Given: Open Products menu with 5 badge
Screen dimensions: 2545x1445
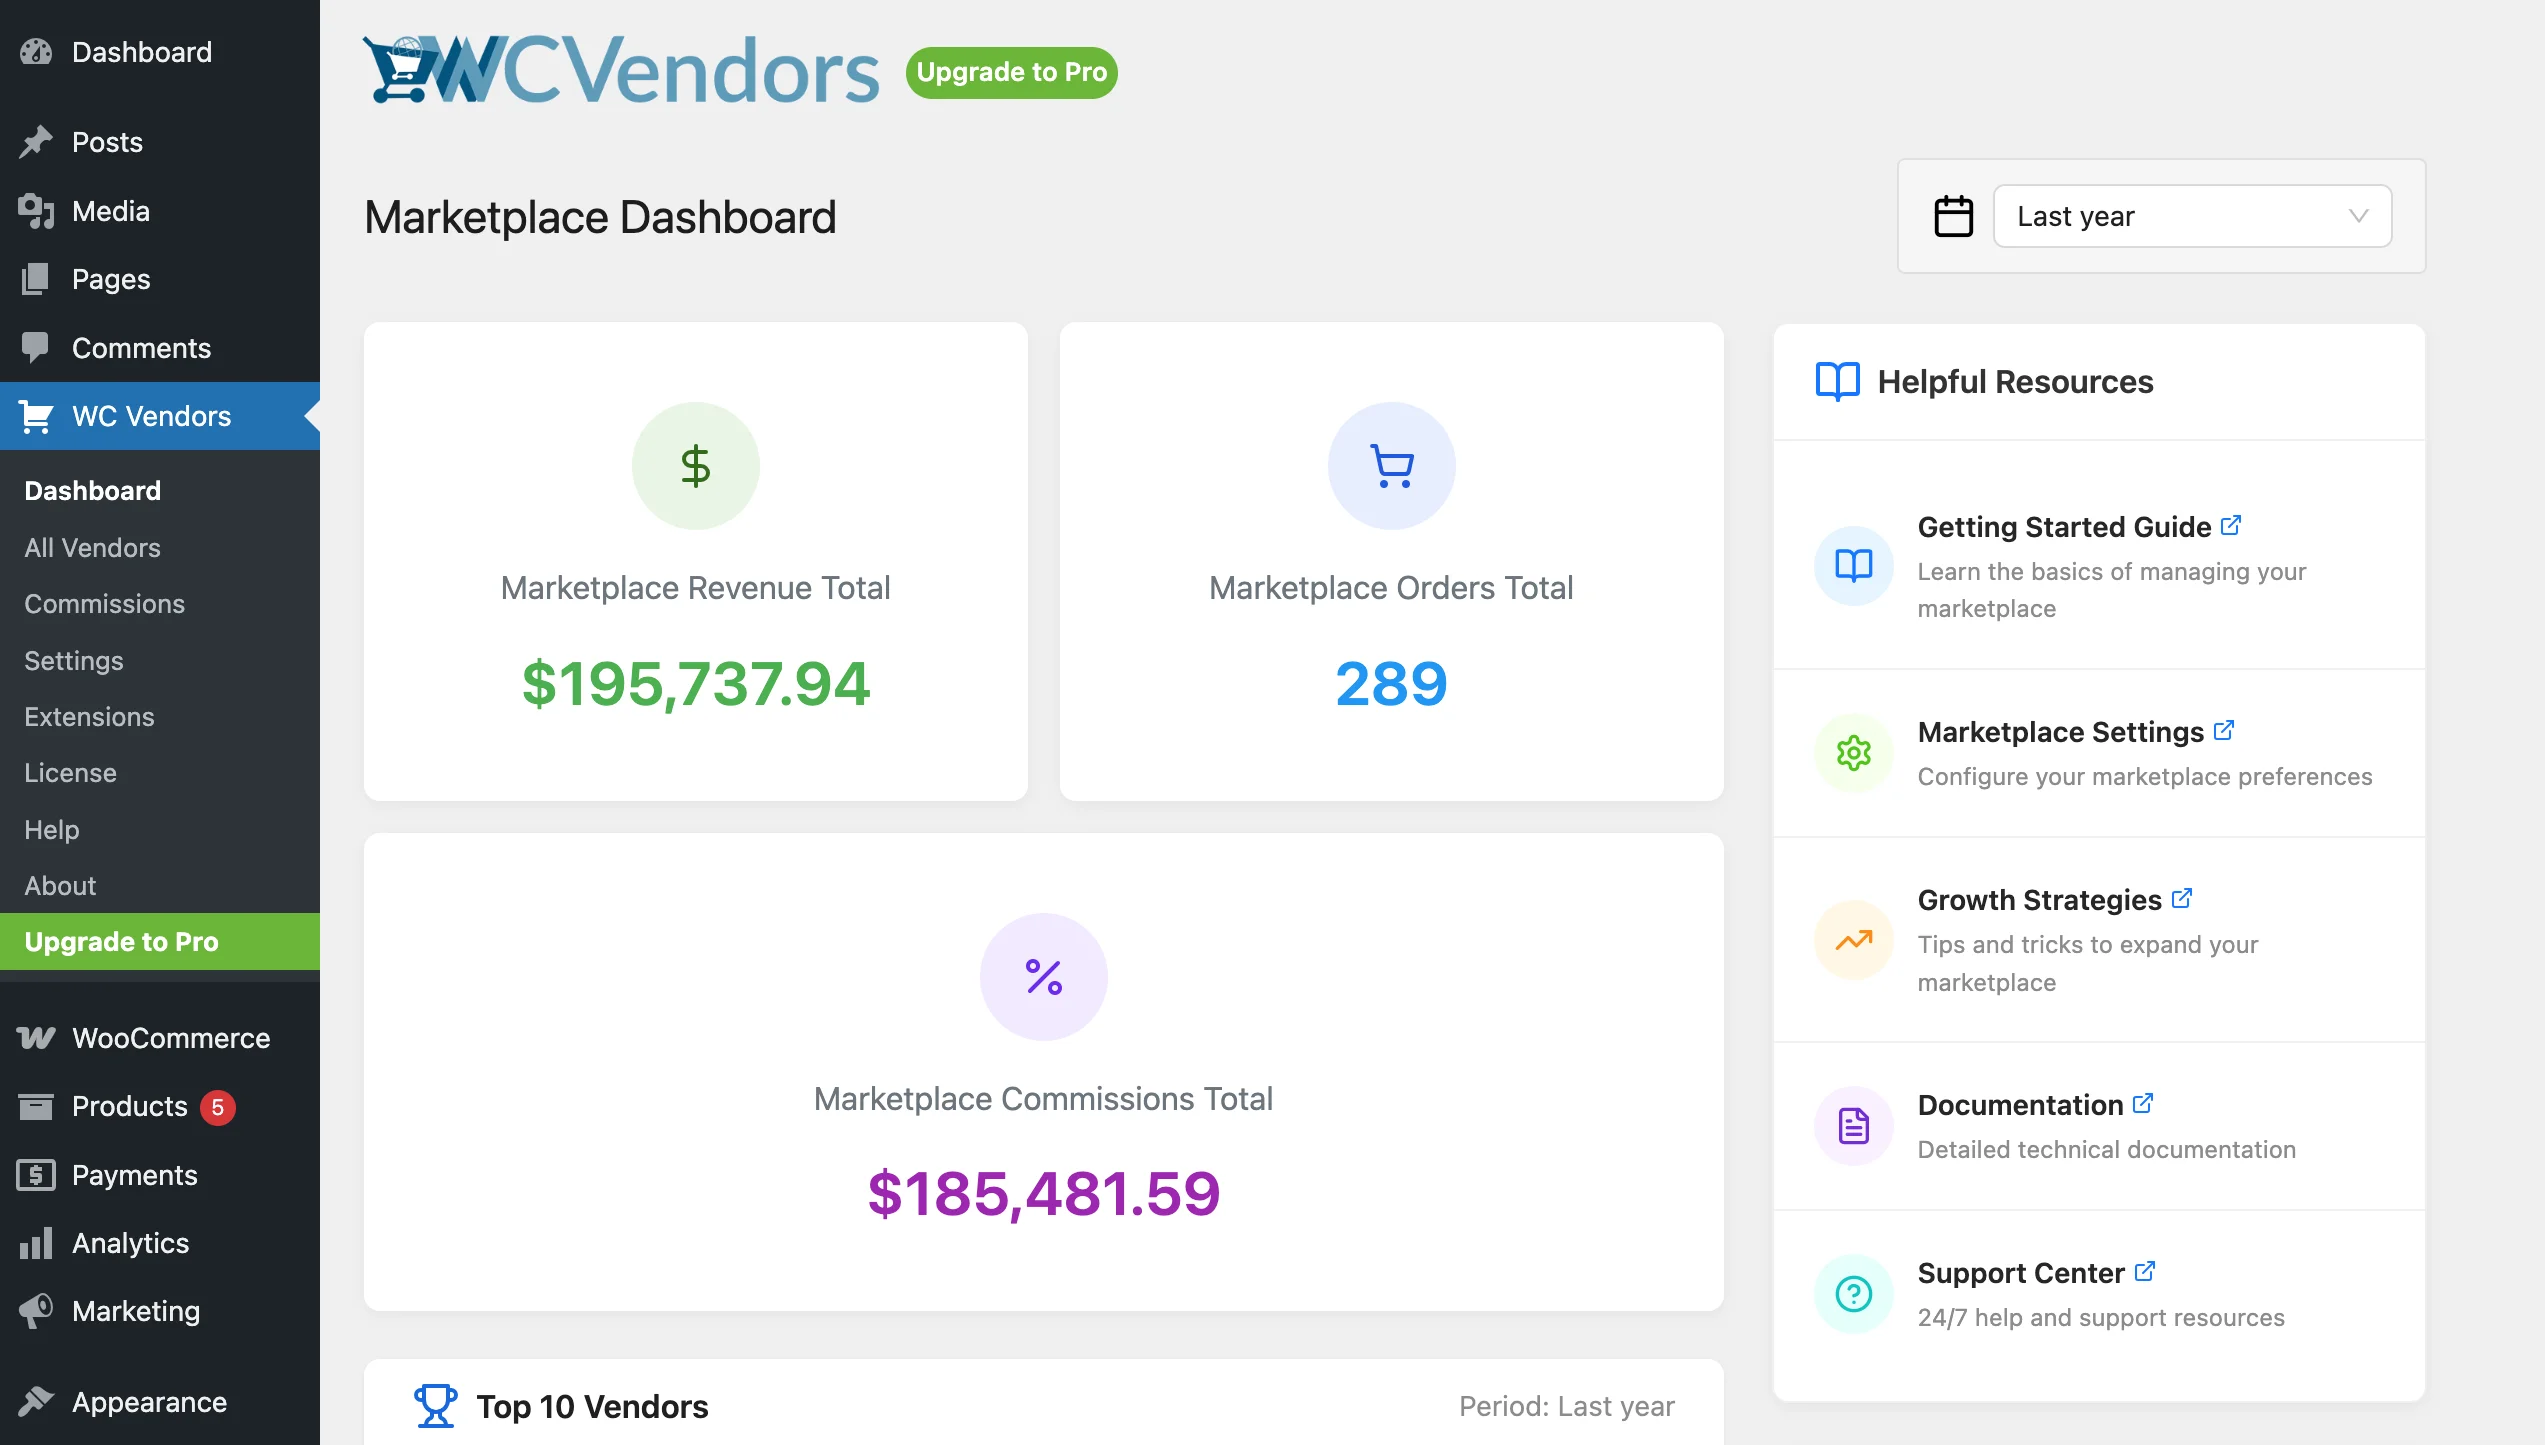Looking at the screenshot, I should point(130,1106).
